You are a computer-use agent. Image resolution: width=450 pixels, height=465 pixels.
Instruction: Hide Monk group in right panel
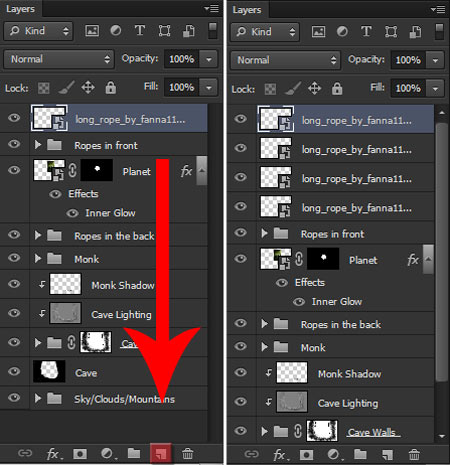[x=240, y=346]
